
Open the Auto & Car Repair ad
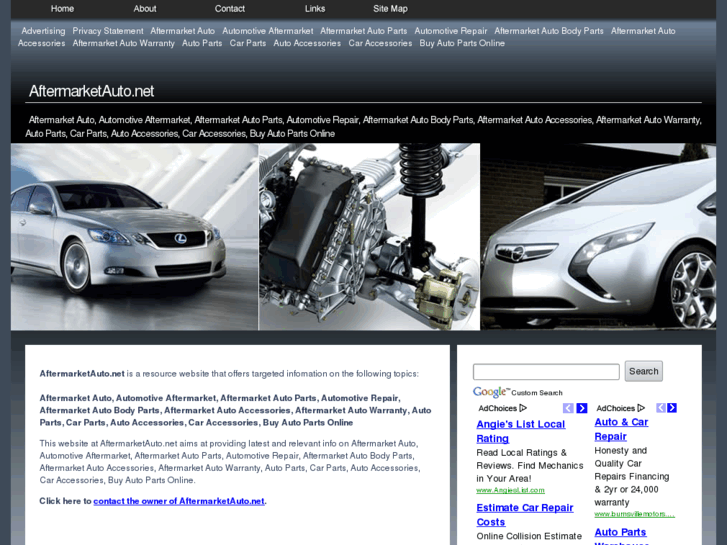tap(621, 430)
